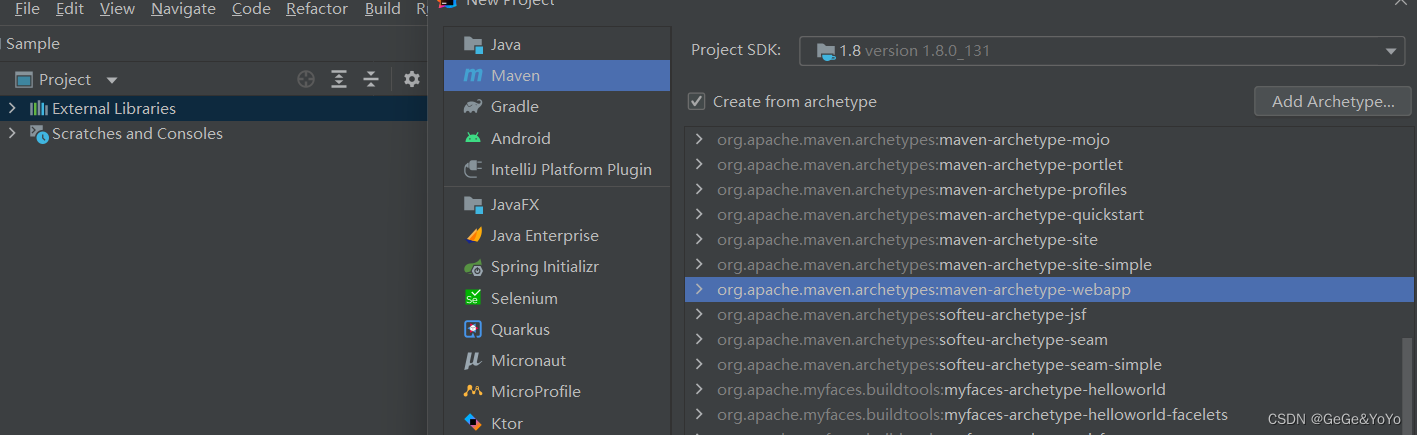Screen dimensions: 1417x435
Task: Open the Code menu
Action: click(x=251, y=9)
